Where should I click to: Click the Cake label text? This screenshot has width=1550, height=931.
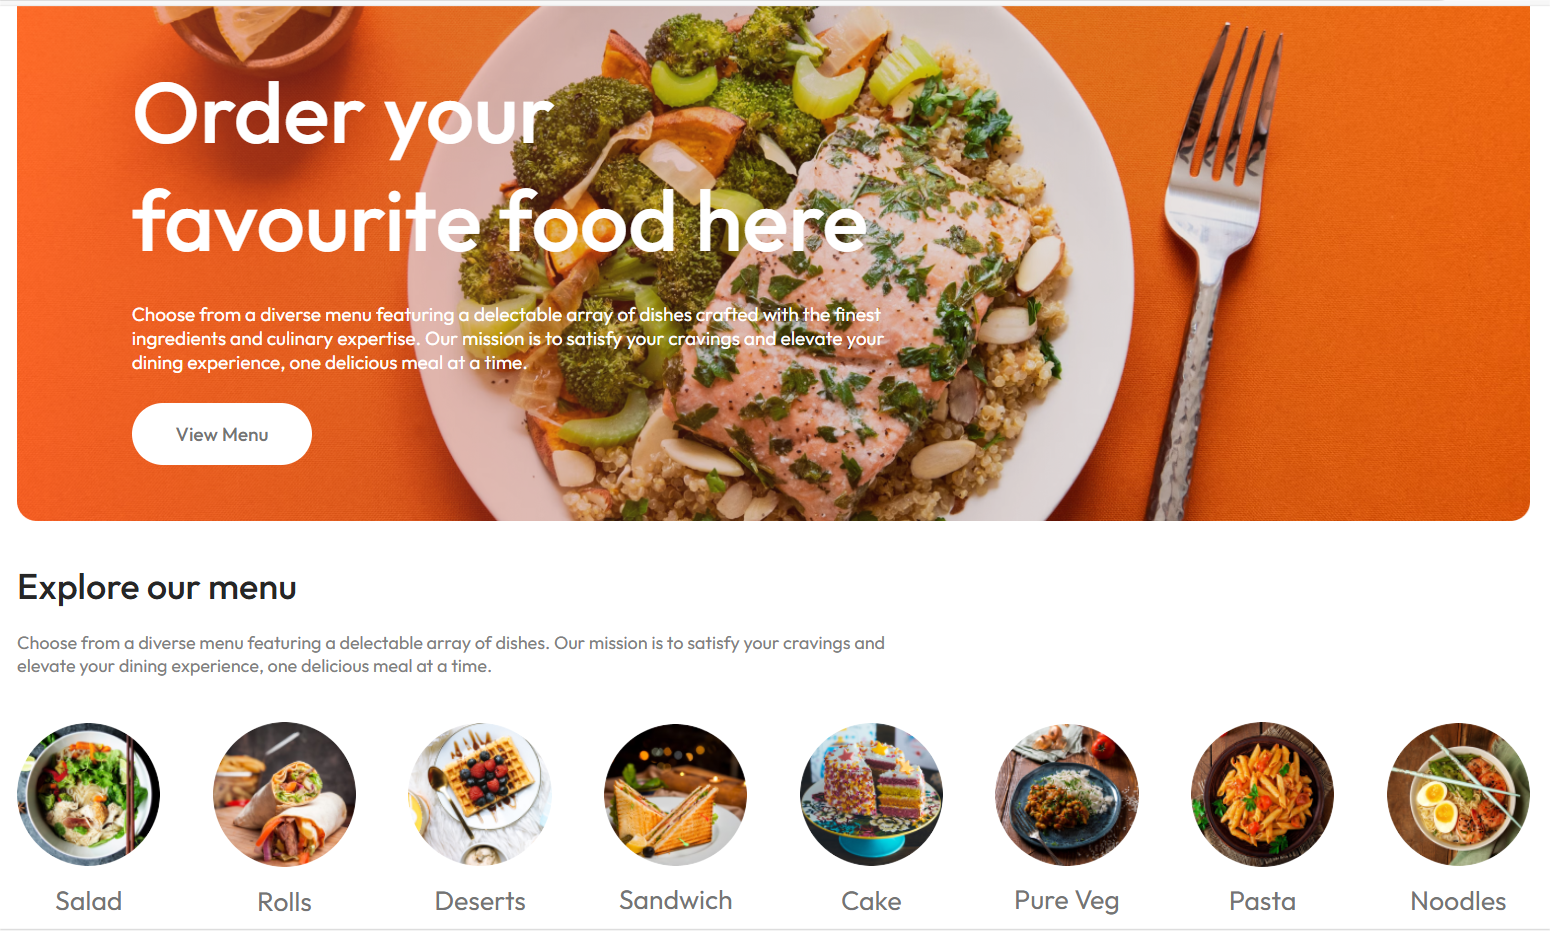(871, 901)
